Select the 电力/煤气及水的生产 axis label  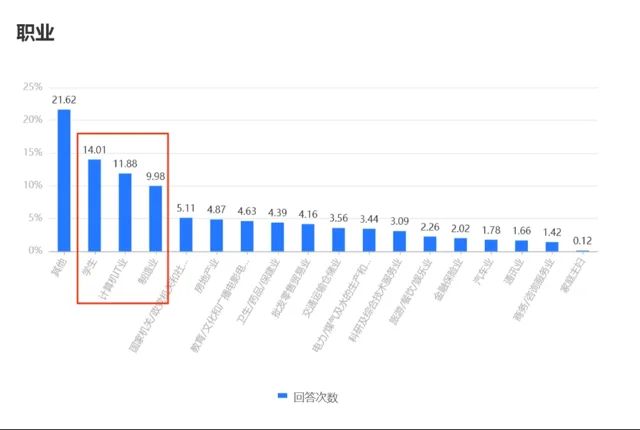[341, 305]
